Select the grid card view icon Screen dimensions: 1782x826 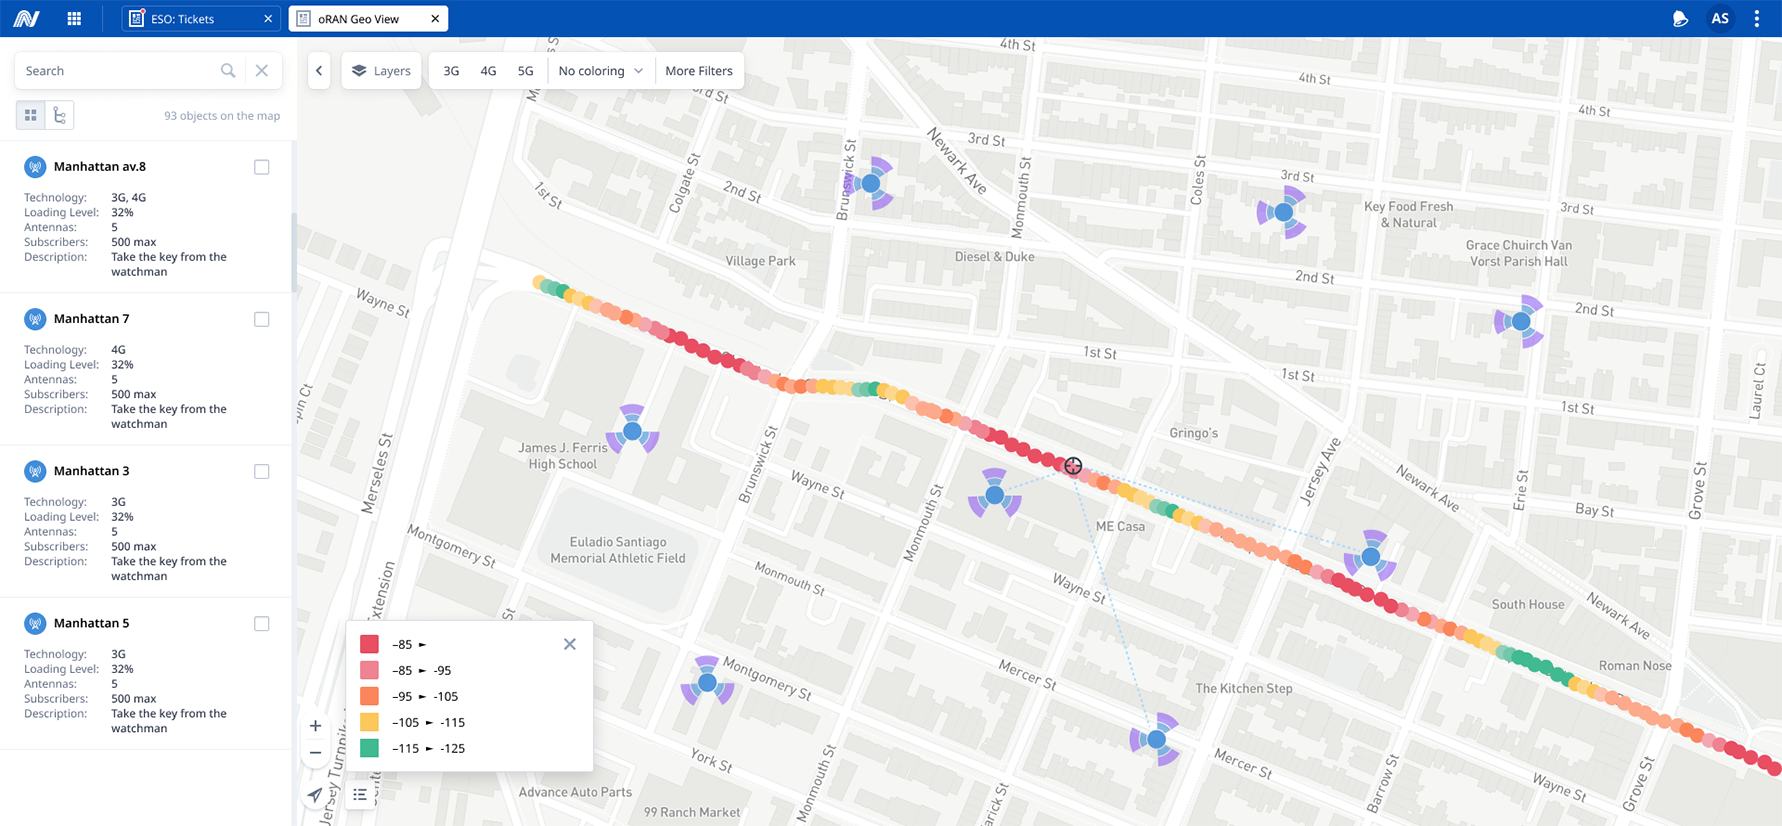31,116
